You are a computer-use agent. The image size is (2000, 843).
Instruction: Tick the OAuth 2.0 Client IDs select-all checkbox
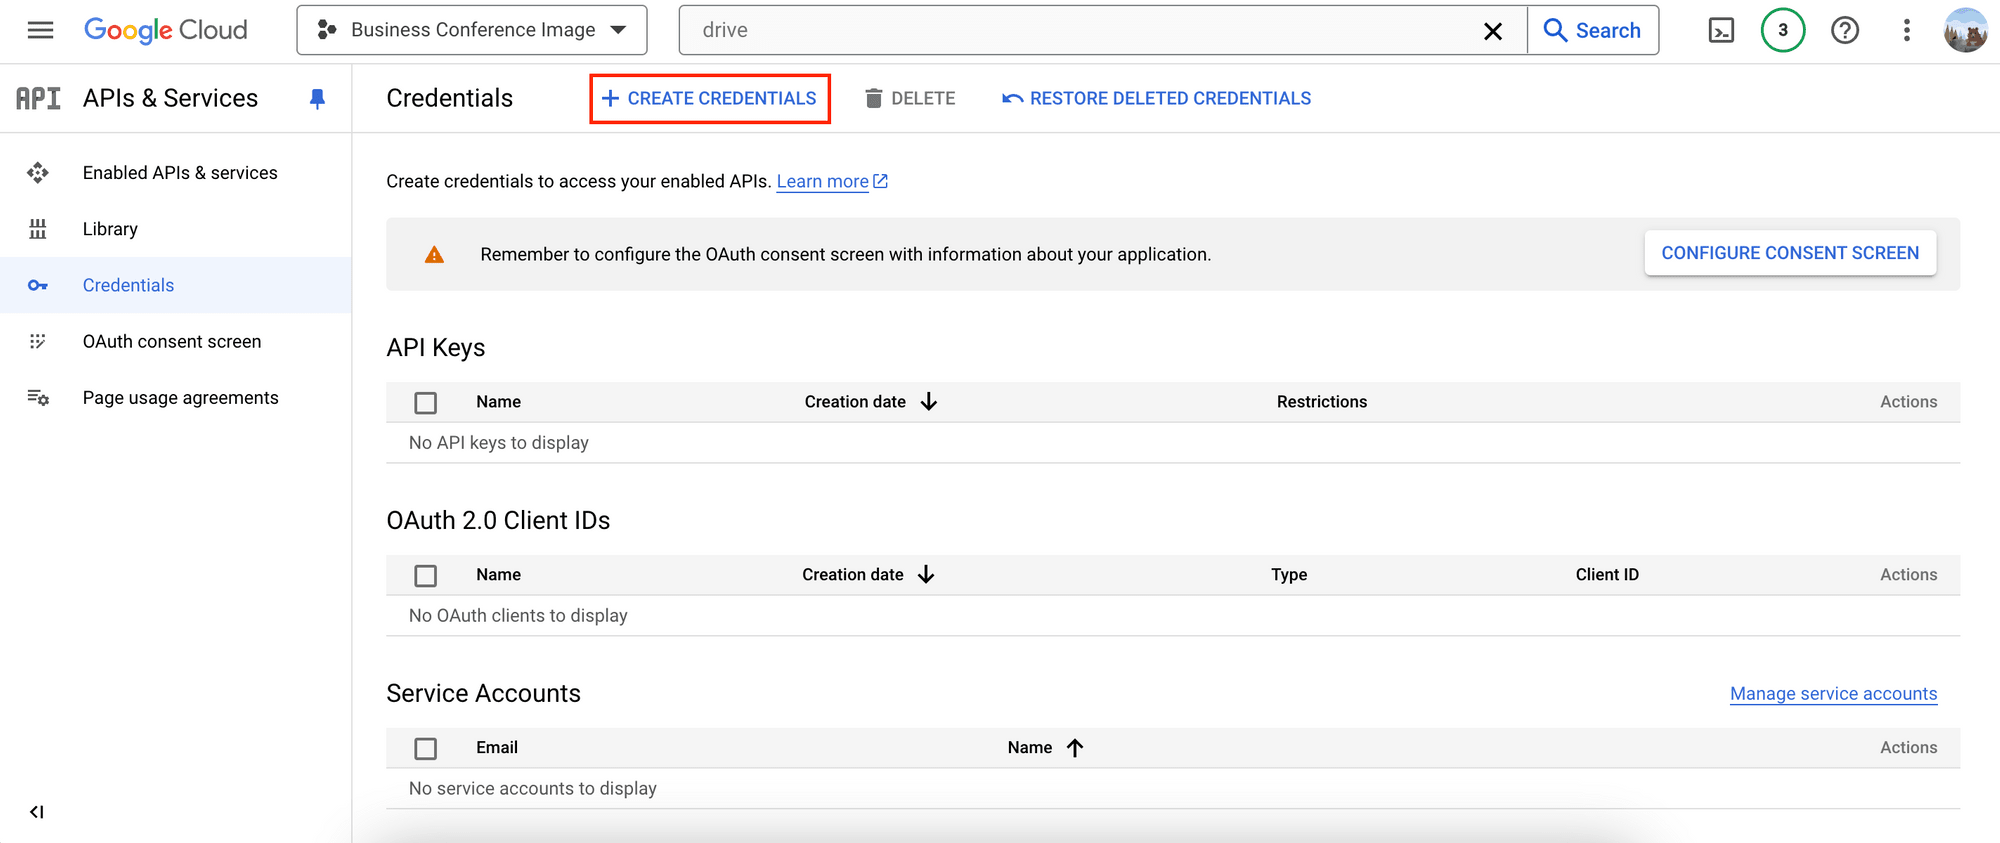(426, 575)
